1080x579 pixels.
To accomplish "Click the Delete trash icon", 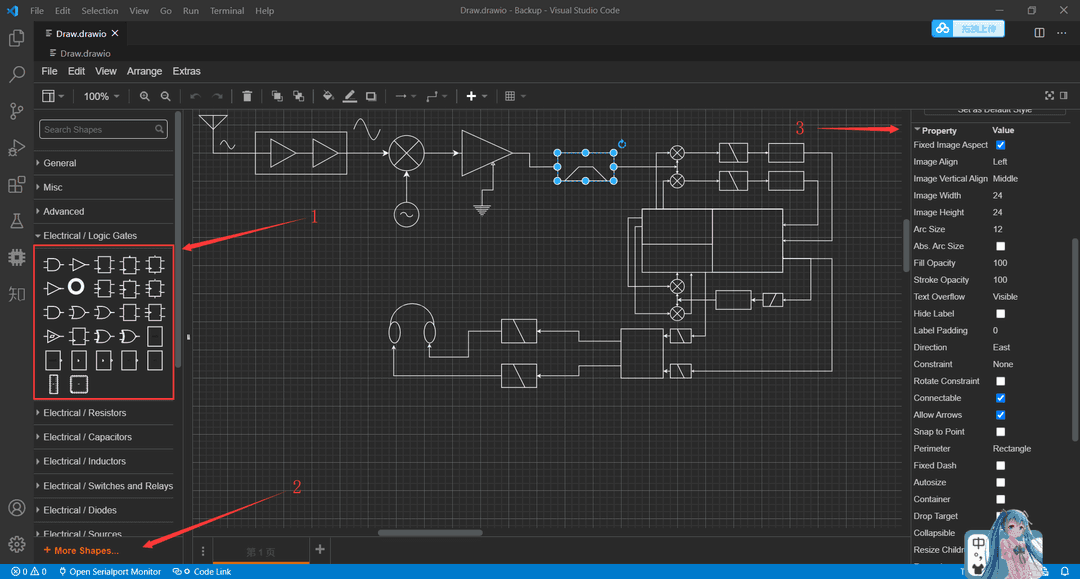I will tap(247, 95).
